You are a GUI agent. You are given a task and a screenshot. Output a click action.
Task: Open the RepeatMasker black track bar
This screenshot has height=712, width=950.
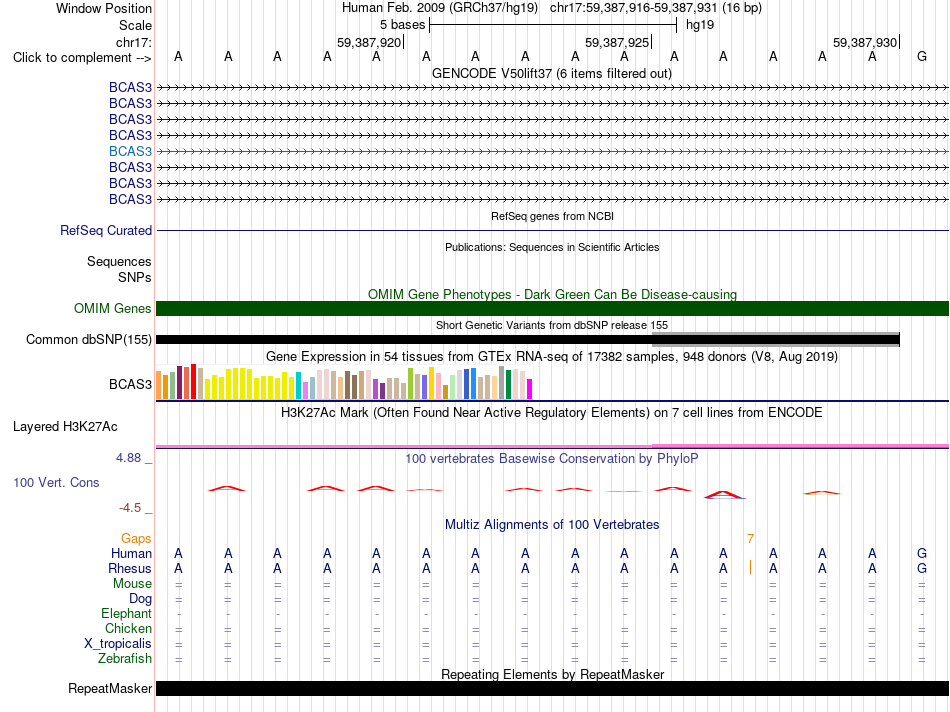click(x=552, y=688)
